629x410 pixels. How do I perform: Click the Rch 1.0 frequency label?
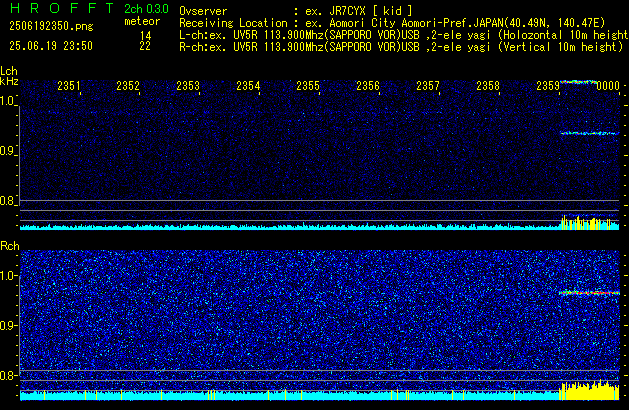[x=7, y=276]
